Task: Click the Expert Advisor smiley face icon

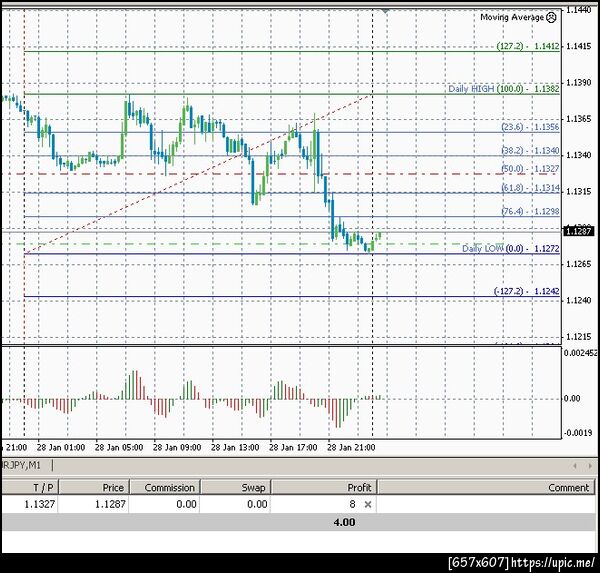Action: tap(551, 17)
